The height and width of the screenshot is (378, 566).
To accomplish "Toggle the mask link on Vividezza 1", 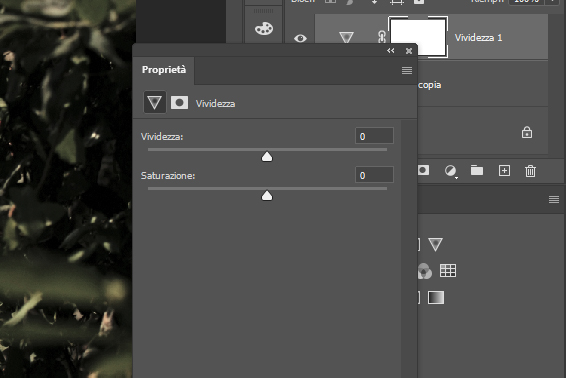I will point(382,37).
